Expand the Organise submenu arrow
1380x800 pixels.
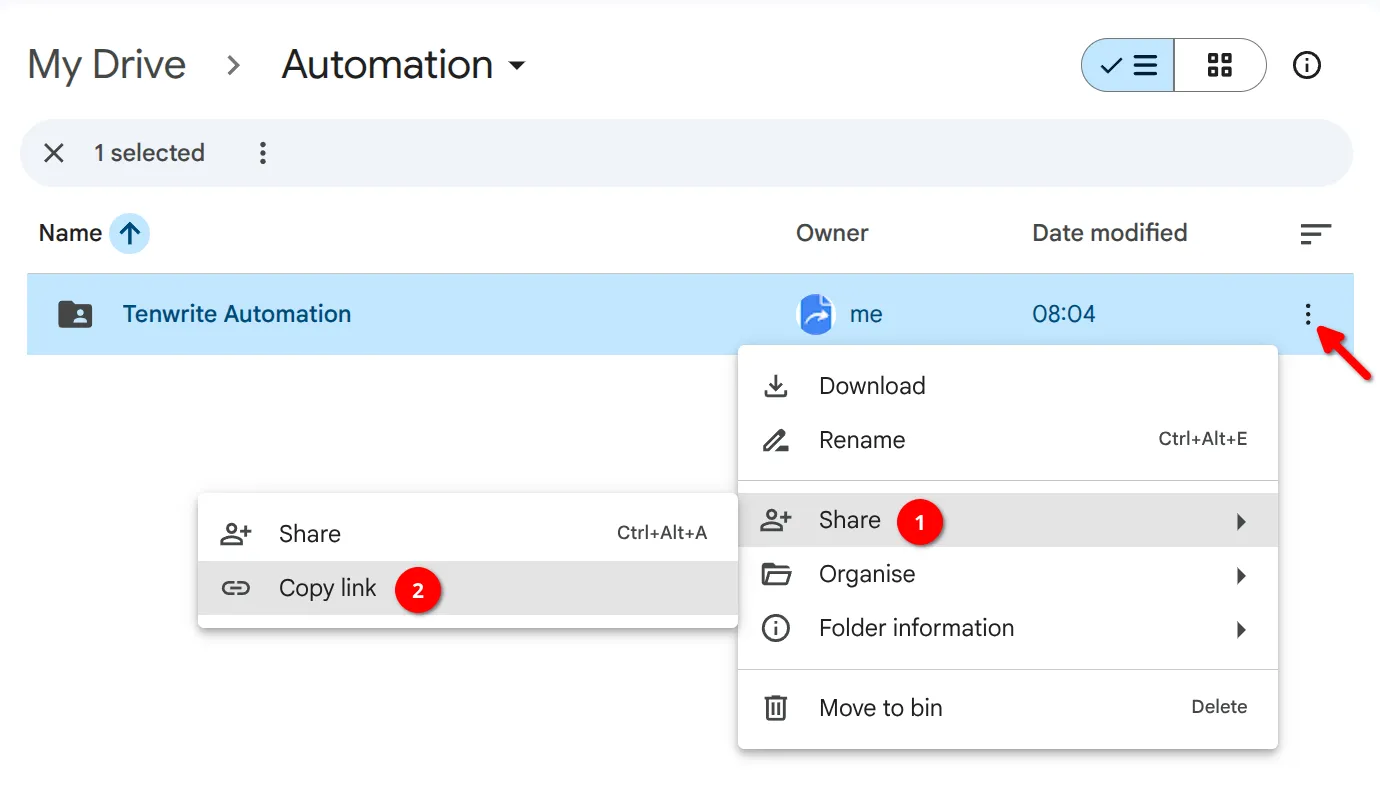pyautogui.click(x=1241, y=575)
